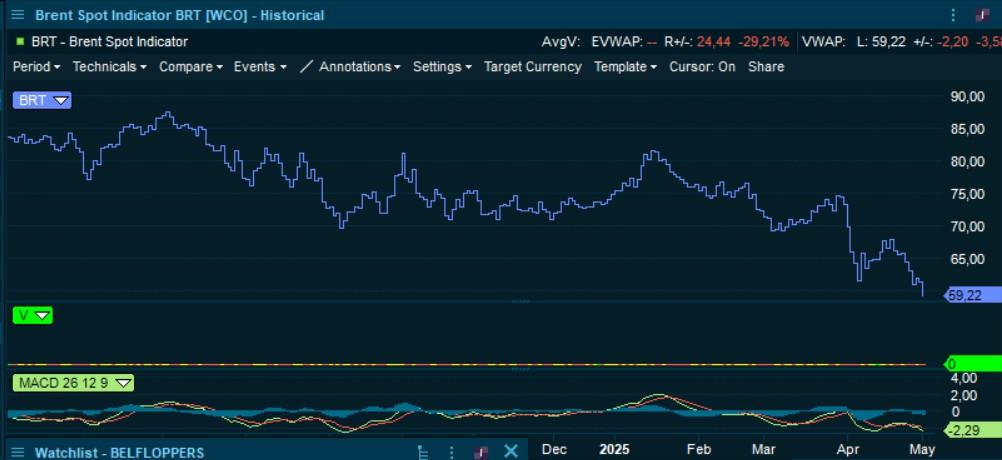Click the EVWAP: label
Screen dimensions: 1002x460
(617, 42)
